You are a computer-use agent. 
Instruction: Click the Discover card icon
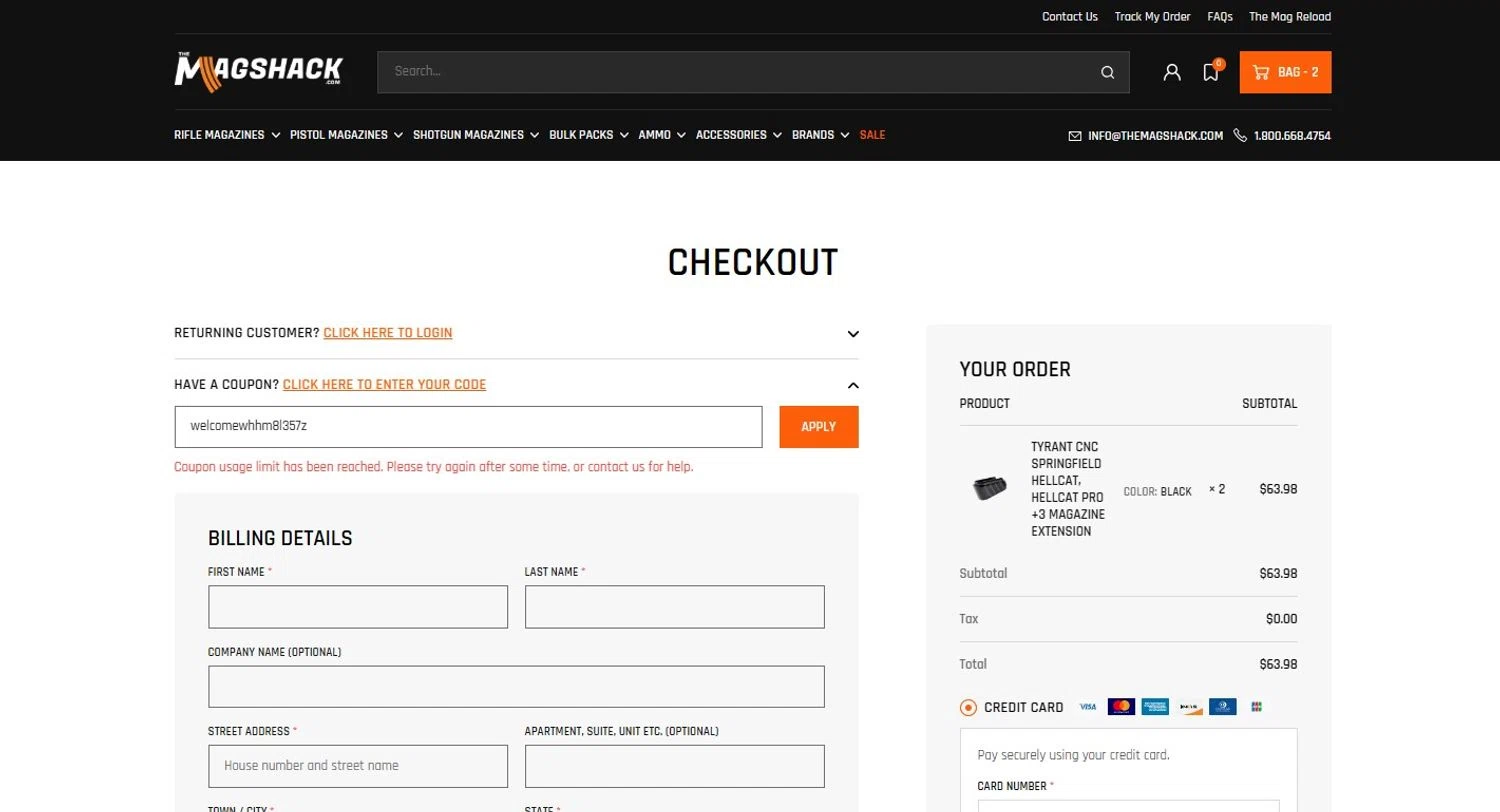coord(1189,707)
